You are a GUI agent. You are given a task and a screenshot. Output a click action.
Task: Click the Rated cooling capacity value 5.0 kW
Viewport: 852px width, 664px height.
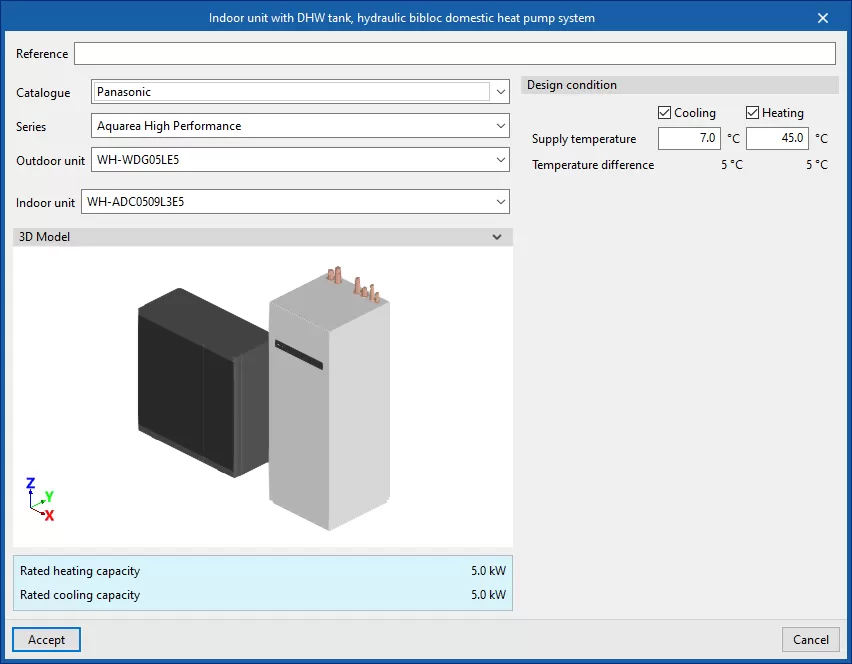[x=488, y=594]
